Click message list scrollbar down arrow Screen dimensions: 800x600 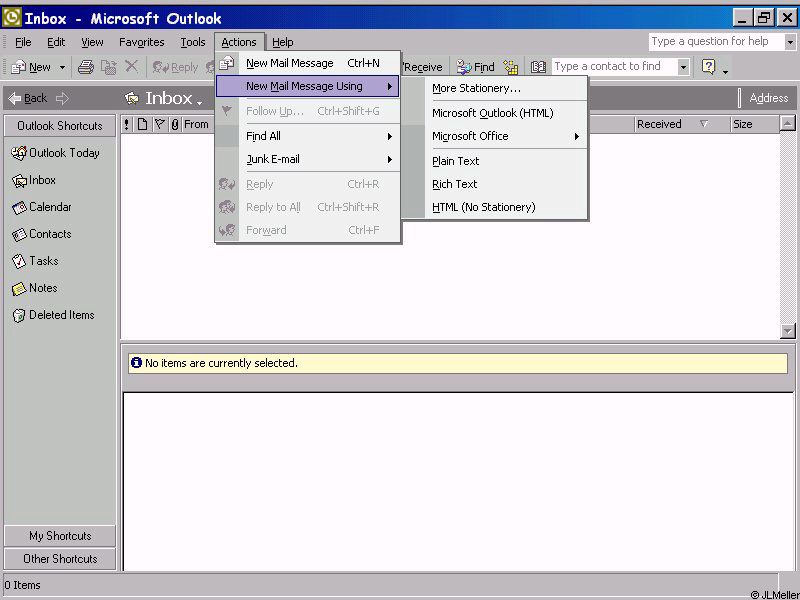788,331
